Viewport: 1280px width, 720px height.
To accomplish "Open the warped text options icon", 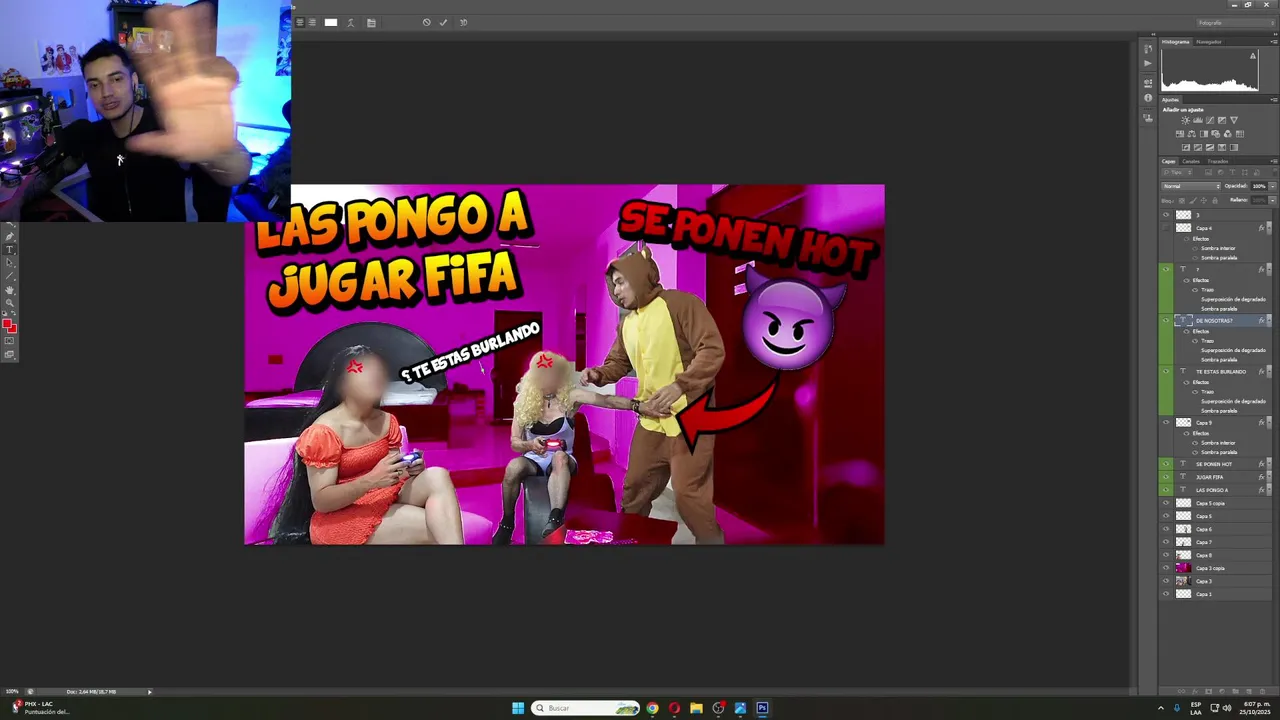I will pos(351,22).
